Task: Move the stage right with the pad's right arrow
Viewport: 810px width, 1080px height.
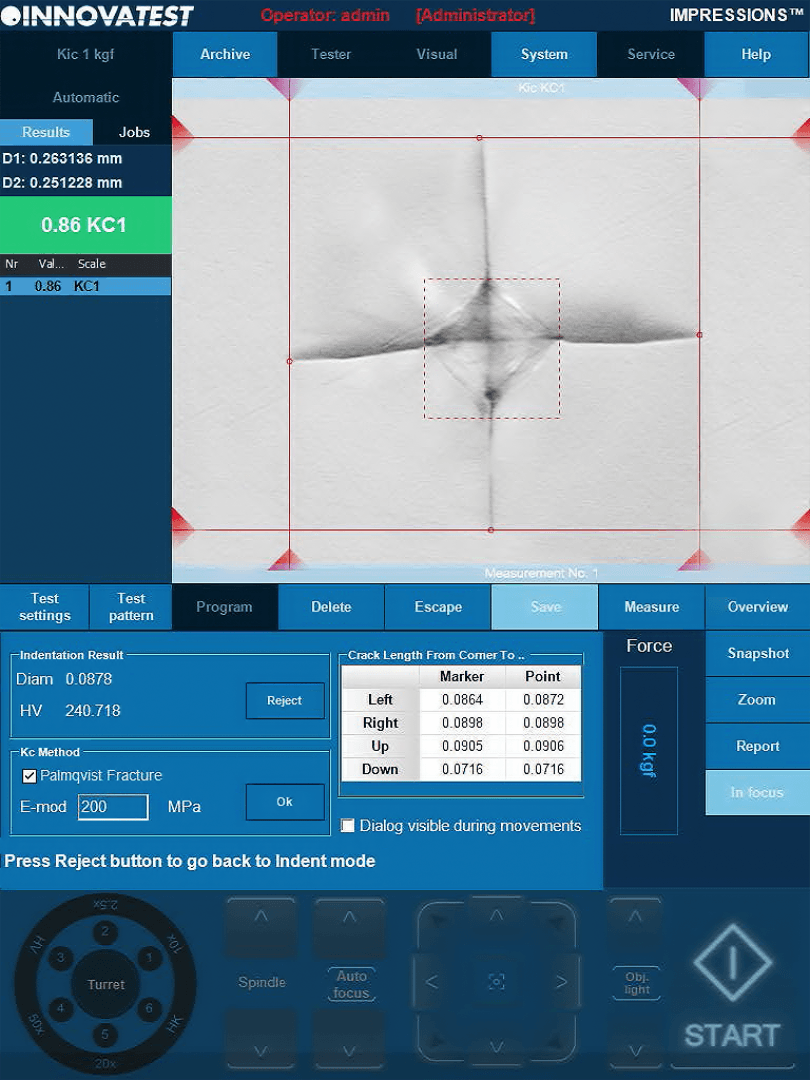Action: [561, 982]
